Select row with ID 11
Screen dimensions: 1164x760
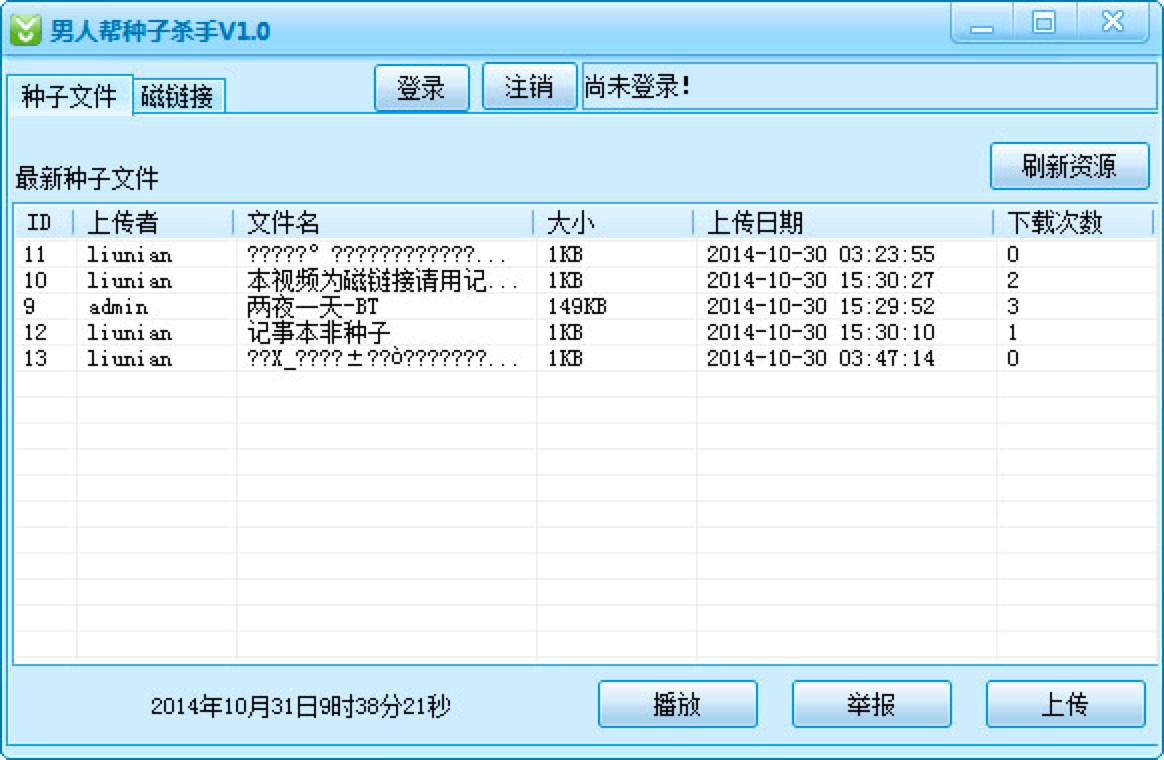(x=585, y=255)
